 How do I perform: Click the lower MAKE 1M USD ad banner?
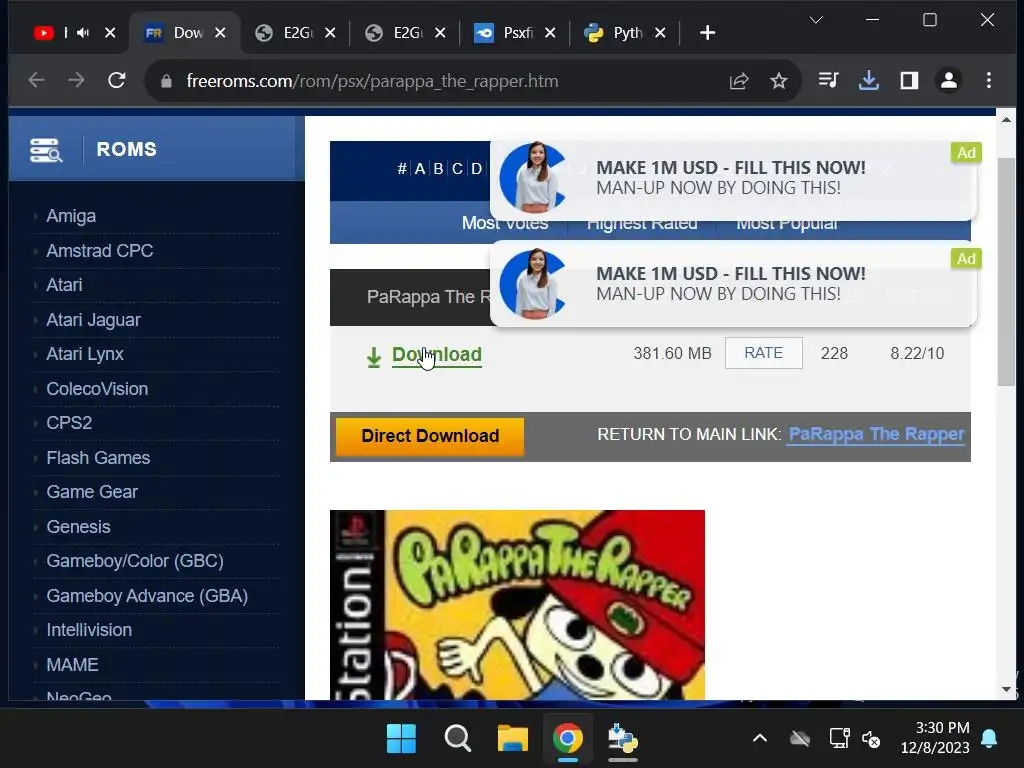click(x=733, y=283)
